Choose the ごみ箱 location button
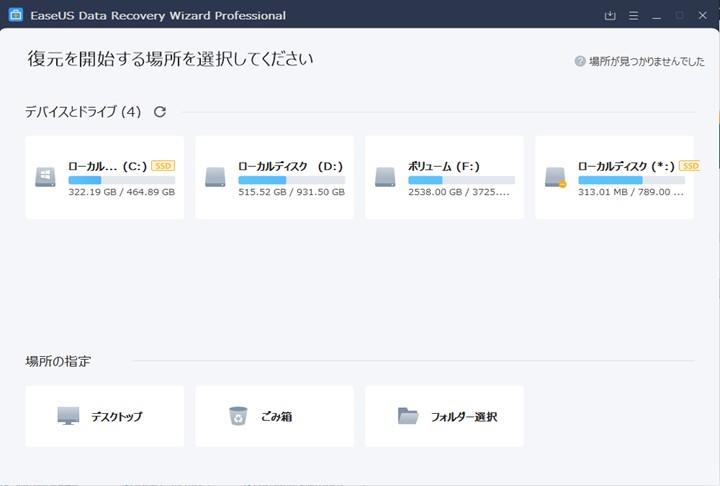The image size is (720, 486). [275, 416]
